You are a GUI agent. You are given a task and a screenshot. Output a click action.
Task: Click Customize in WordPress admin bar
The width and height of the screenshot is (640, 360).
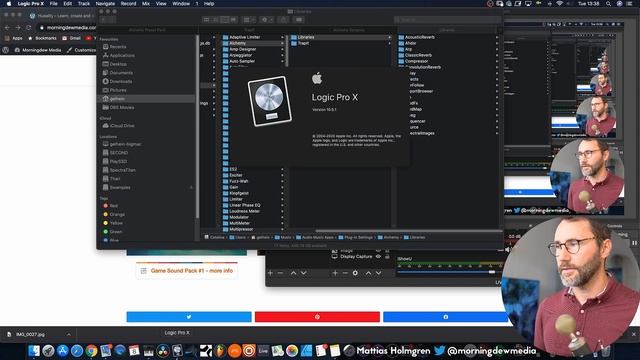coord(81,50)
